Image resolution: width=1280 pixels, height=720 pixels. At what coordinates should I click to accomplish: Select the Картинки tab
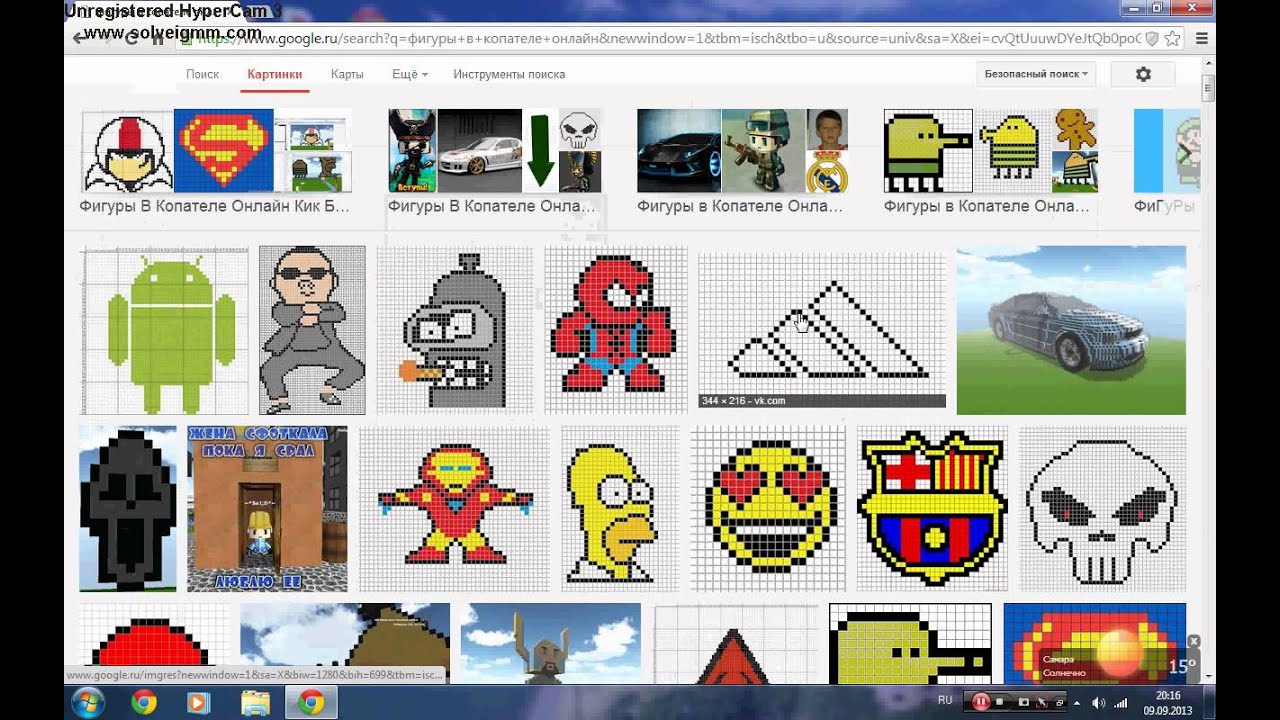[x=275, y=74]
